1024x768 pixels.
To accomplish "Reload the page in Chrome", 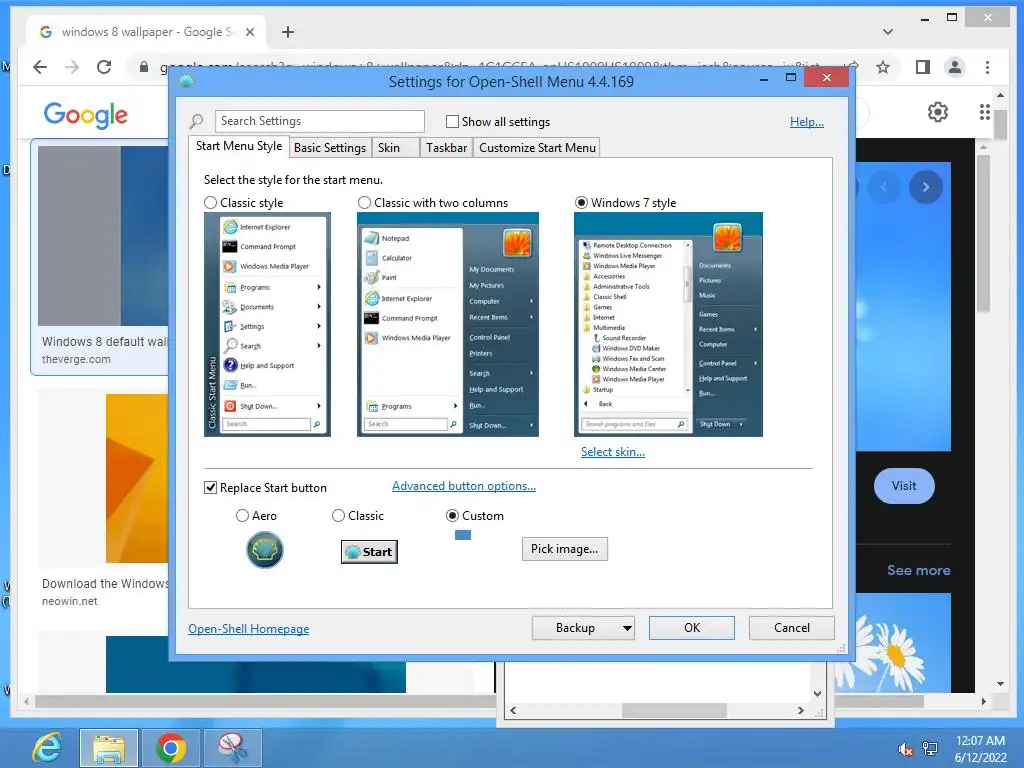I will pyautogui.click(x=104, y=67).
